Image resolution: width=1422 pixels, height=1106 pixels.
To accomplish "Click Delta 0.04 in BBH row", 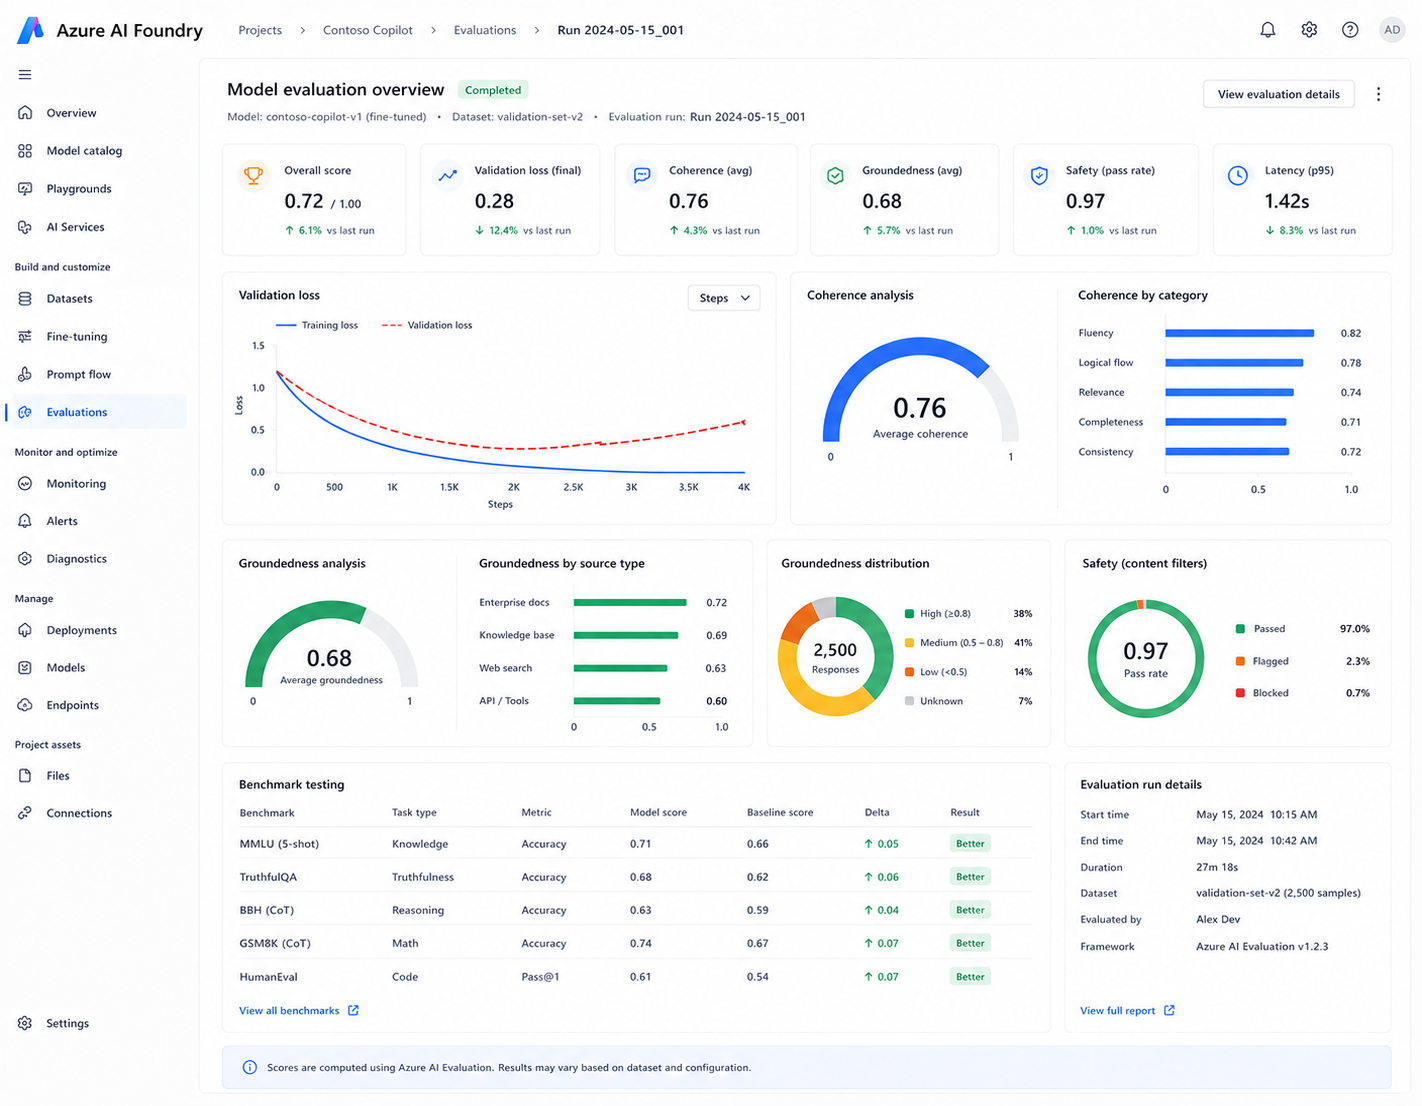I will (x=881, y=910).
